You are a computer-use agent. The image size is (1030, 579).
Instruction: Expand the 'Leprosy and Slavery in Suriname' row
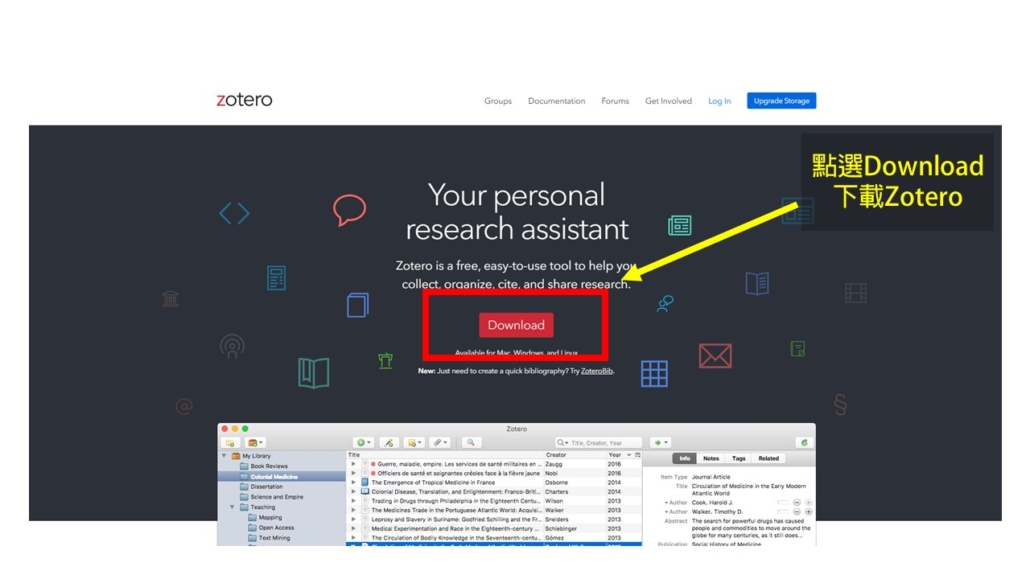coord(353,519)
